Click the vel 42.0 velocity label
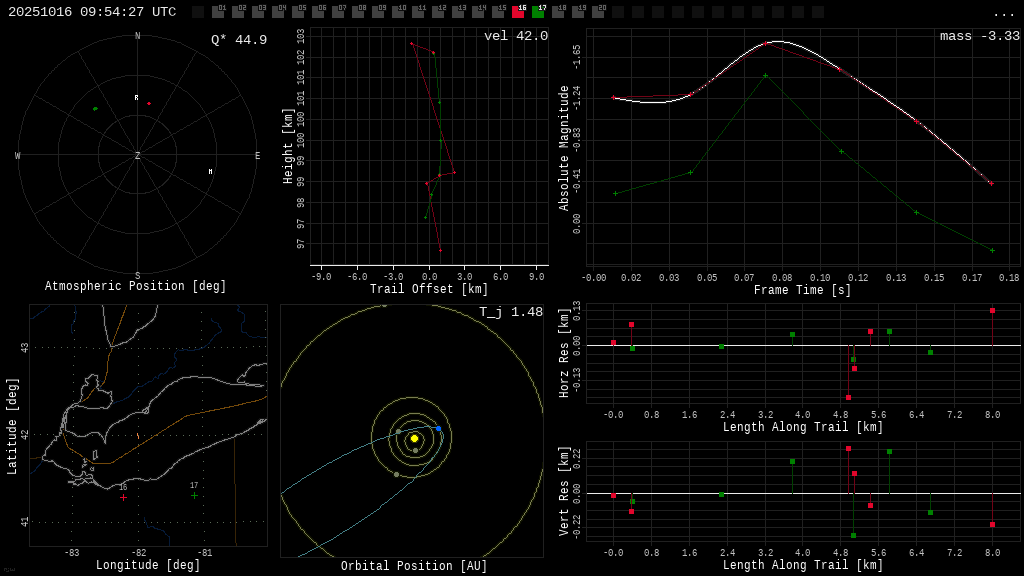This screenshot has width=1024, height=576. [515, 36]
